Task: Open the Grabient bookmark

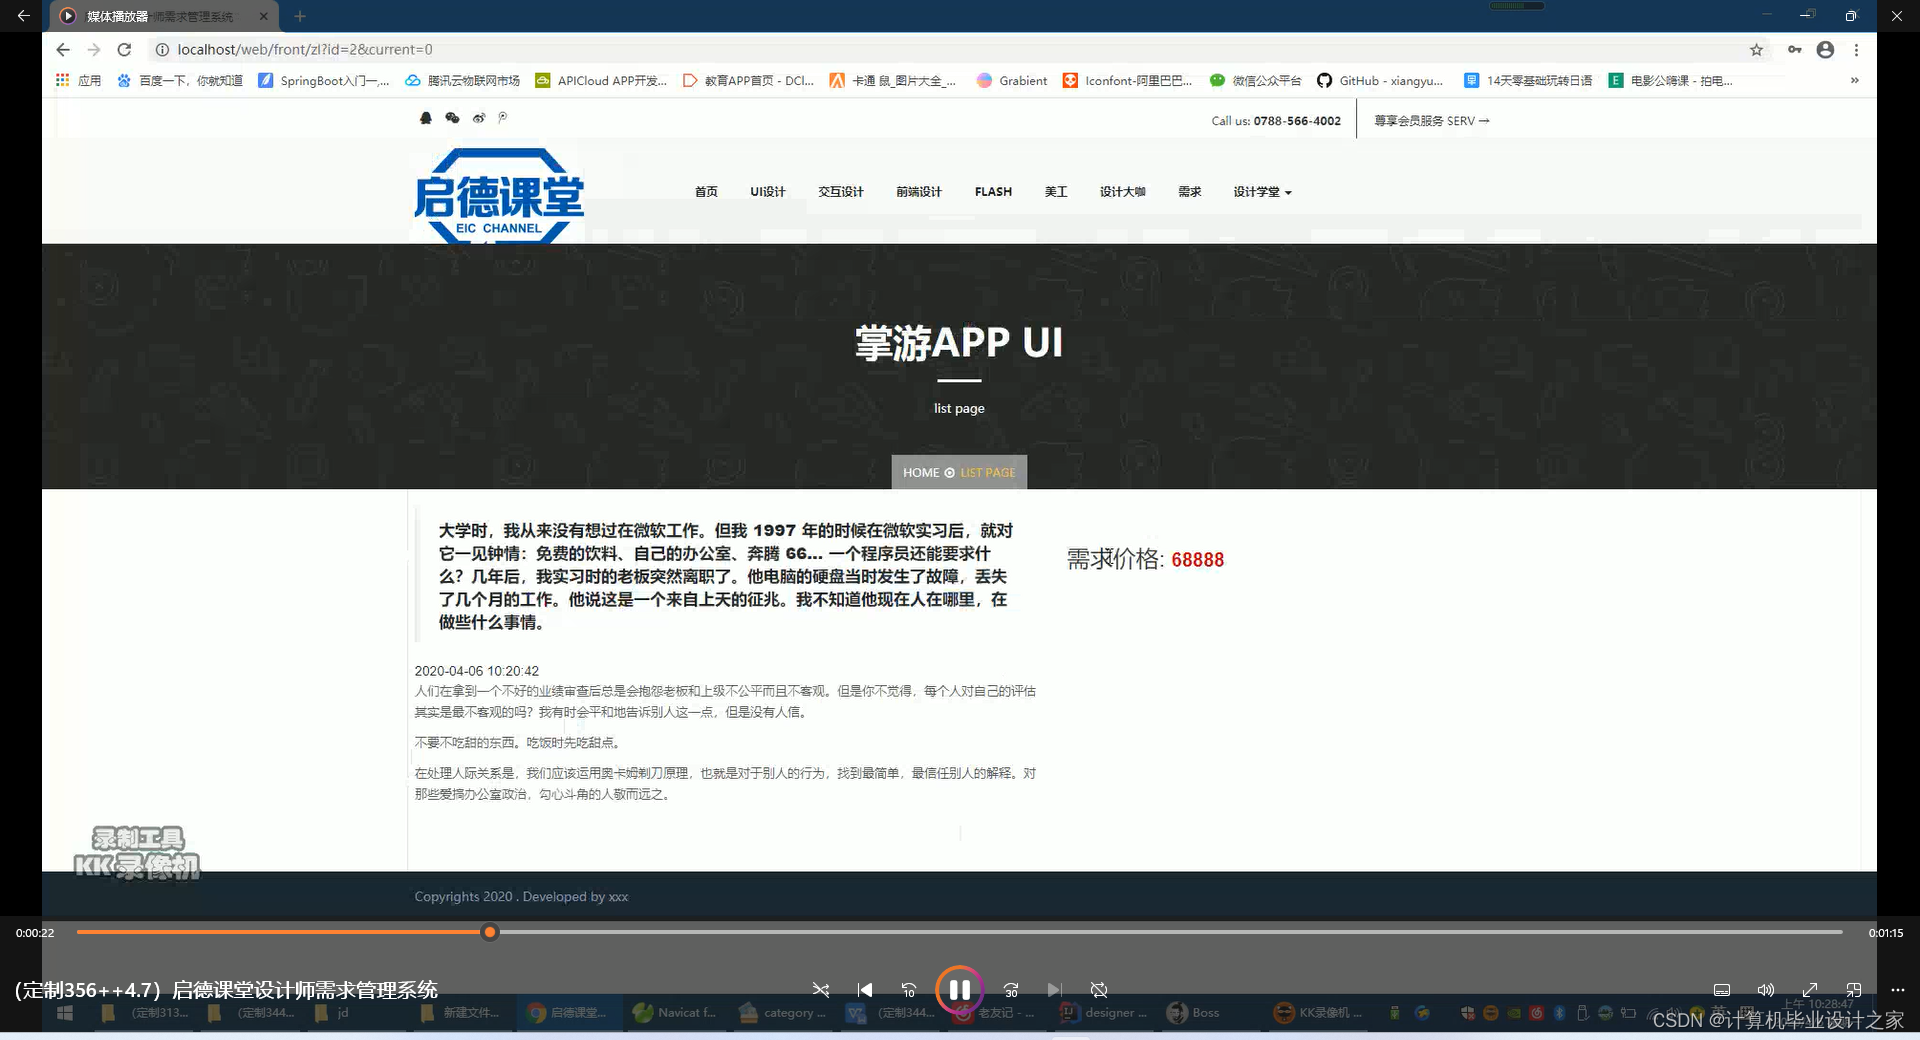Action: click(x=1012, y=81)
